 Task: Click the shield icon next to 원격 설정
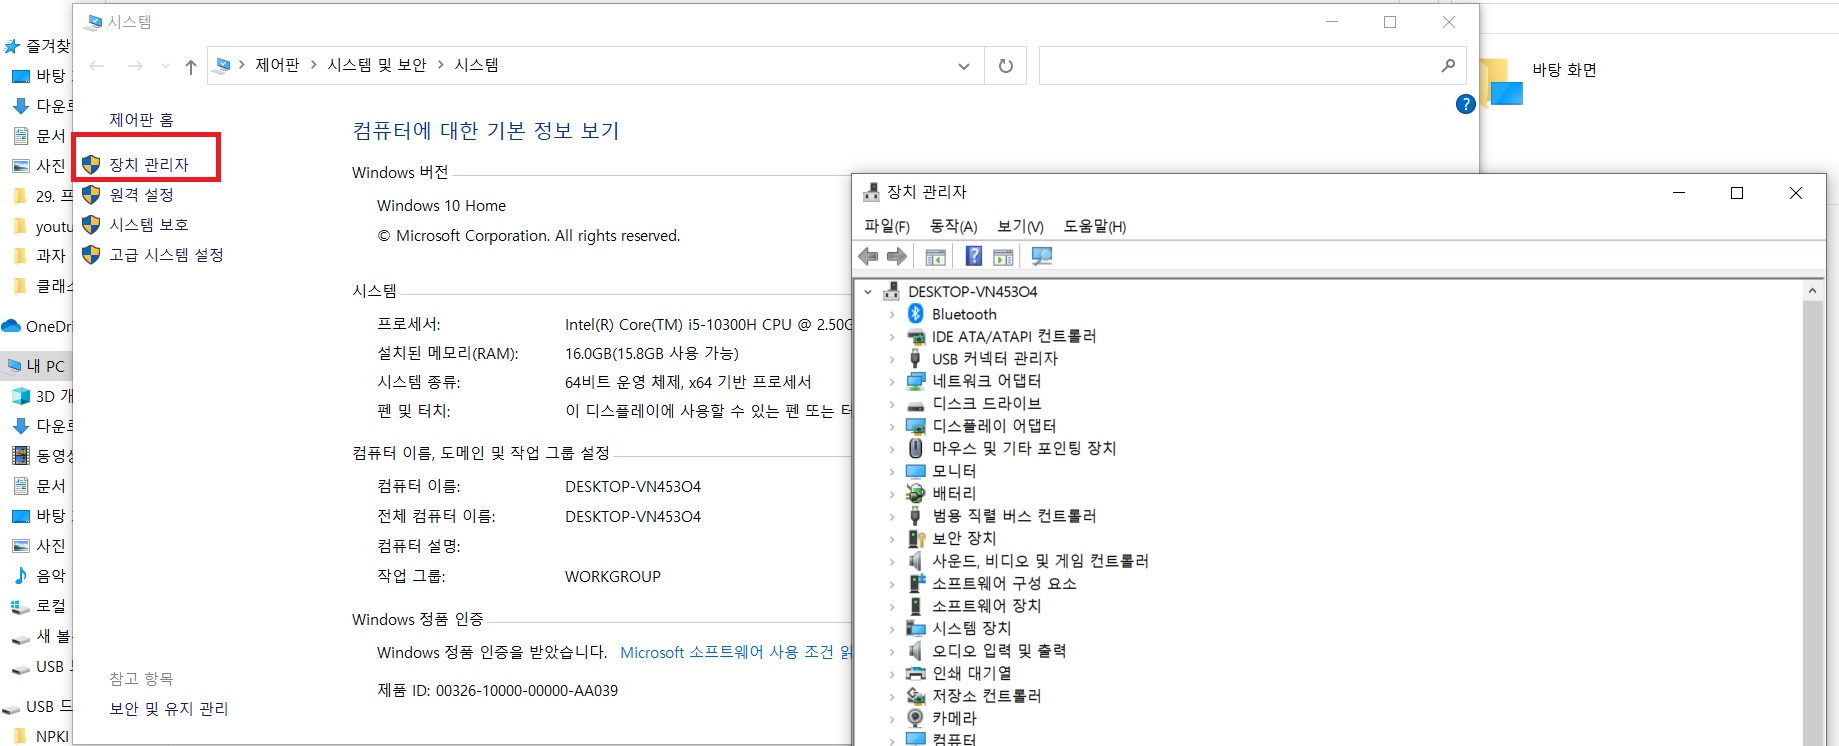91,195
